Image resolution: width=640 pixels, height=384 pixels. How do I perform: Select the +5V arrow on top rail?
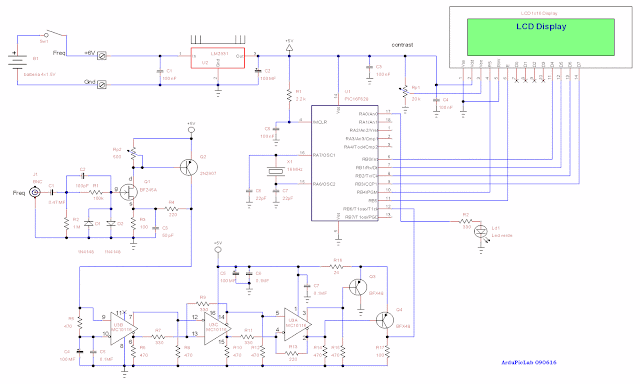289,48
